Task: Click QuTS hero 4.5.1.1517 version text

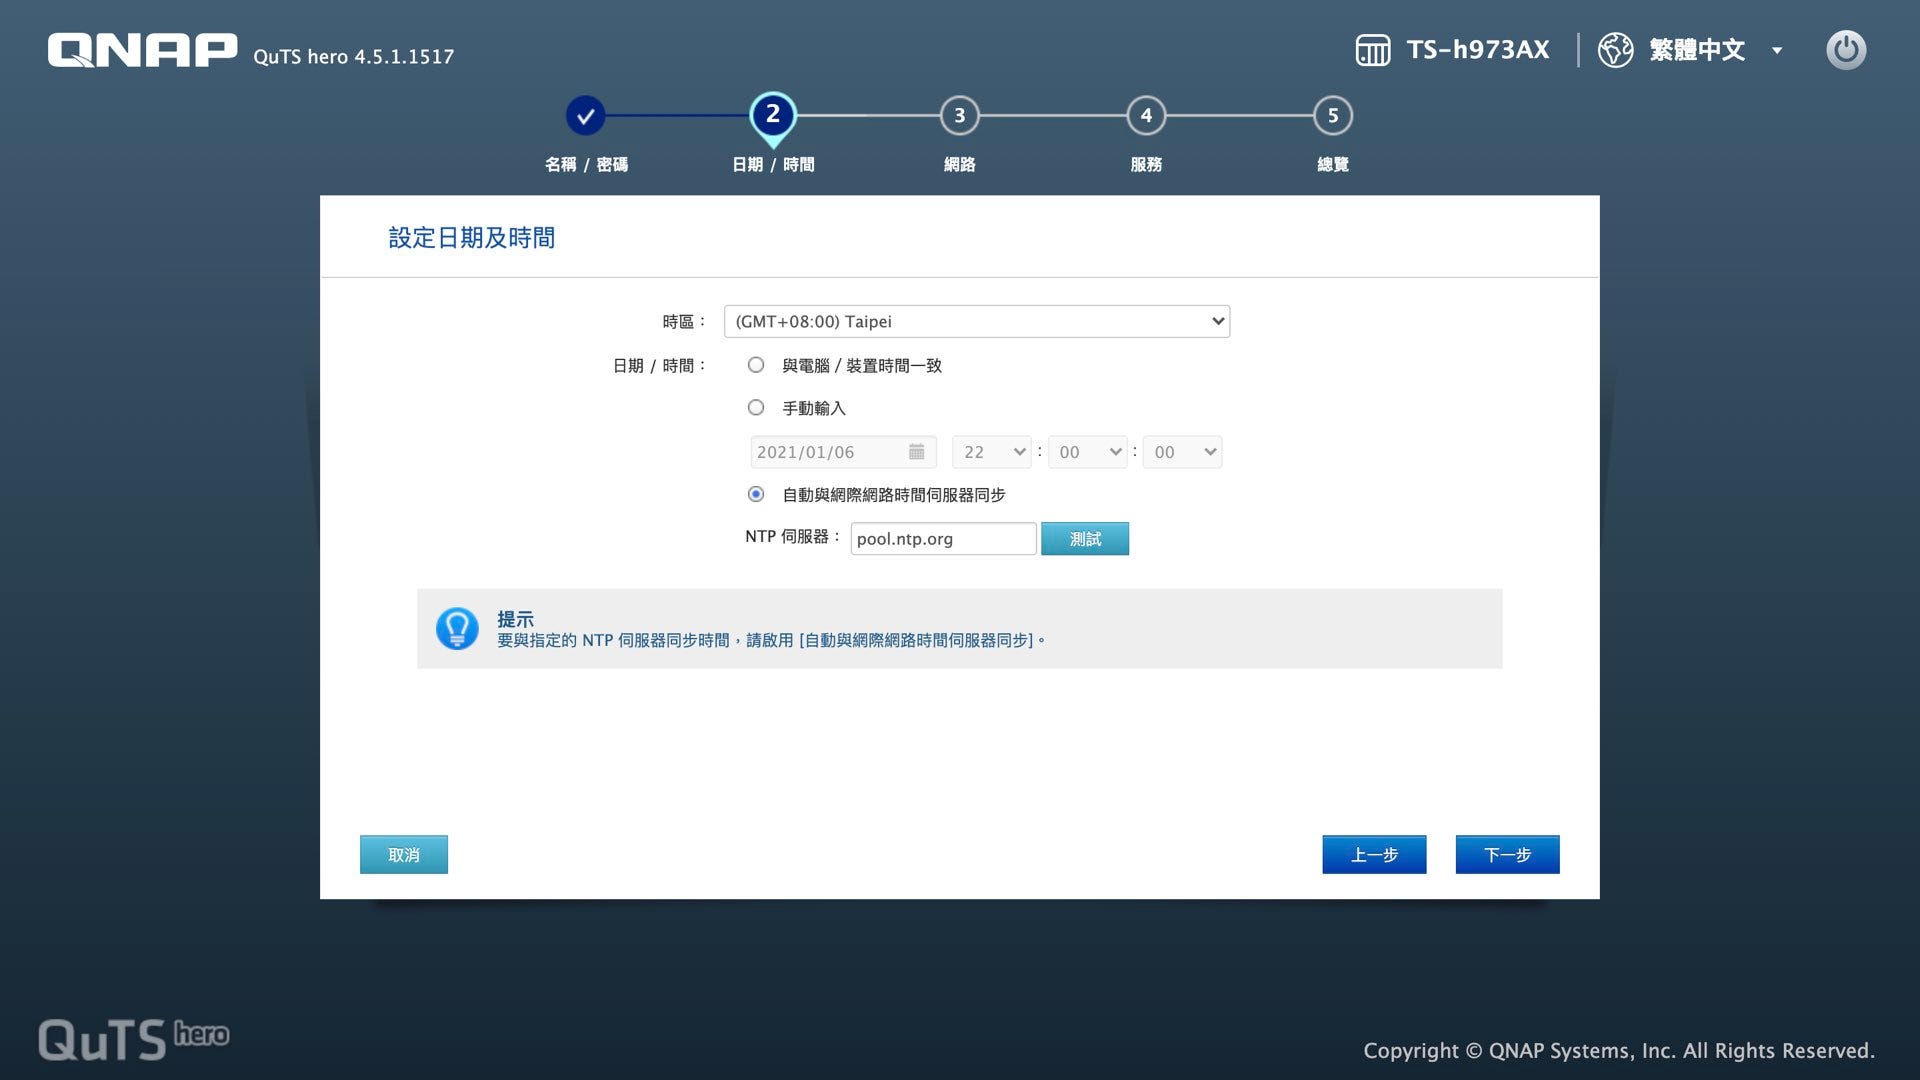Action: click(x=354, y=57)
